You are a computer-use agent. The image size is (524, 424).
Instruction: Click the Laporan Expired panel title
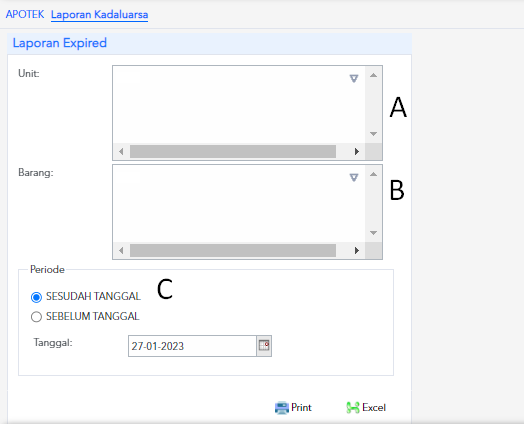click(59, 43)
